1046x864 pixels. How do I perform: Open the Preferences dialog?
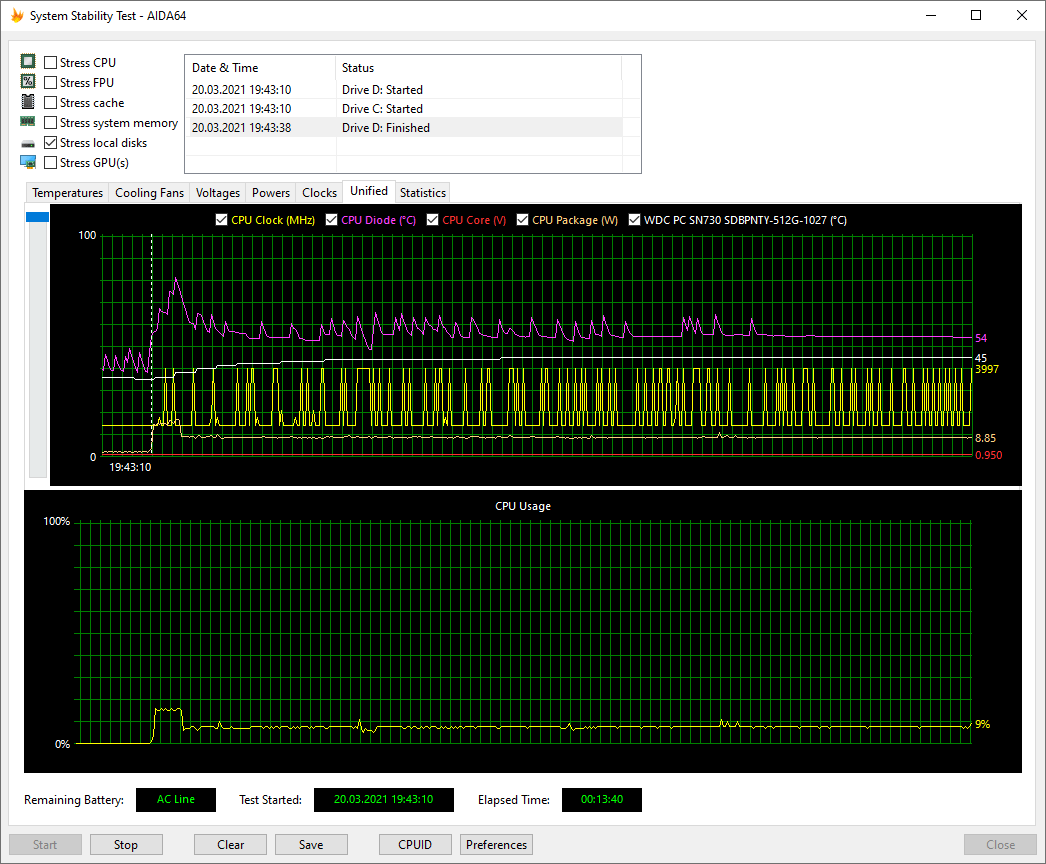pos(496,845)
